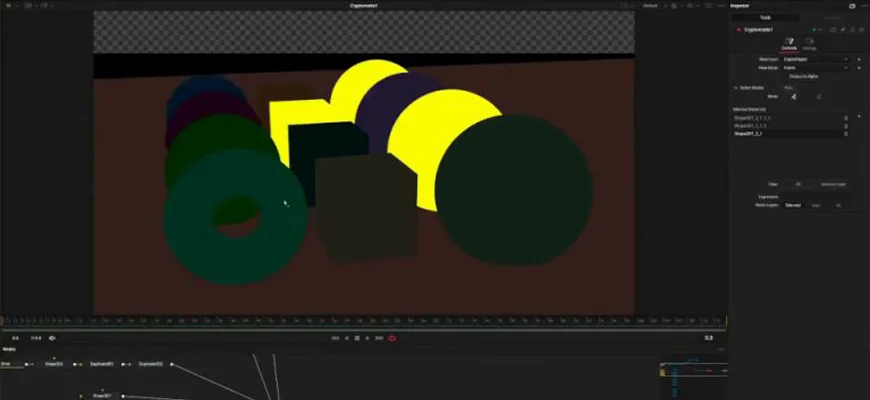870x400 pixels.
Task: Click the keyframe diamond beside View Mode
Action: click(x=859, y=68)
